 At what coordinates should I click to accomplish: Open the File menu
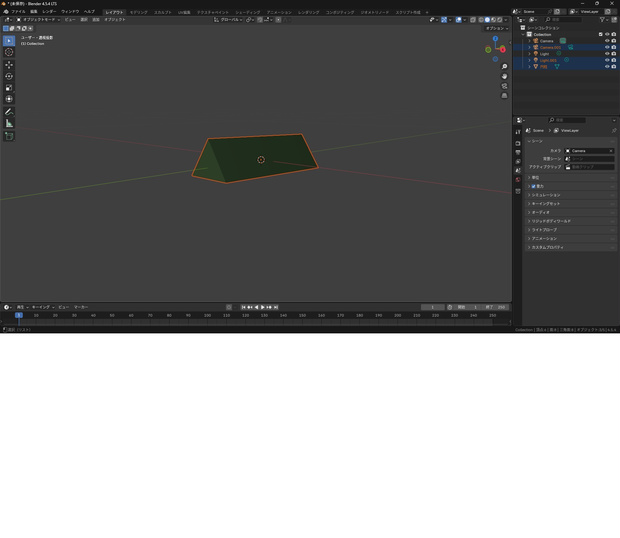tap(18, 11)
